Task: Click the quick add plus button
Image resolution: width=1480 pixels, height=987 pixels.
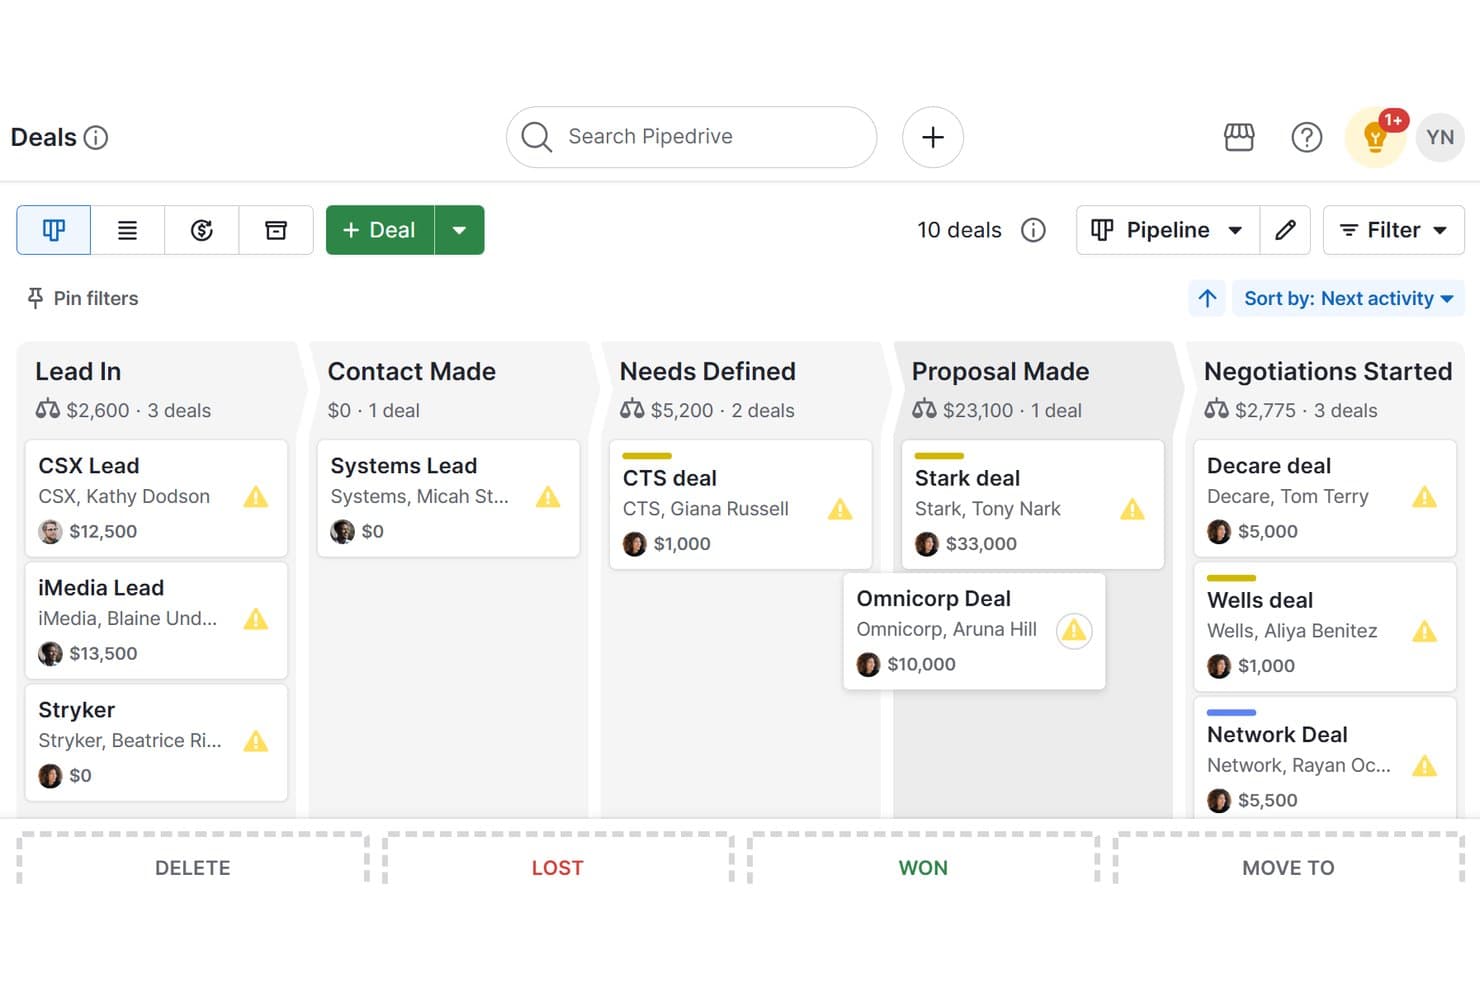Action: point(933,137)
